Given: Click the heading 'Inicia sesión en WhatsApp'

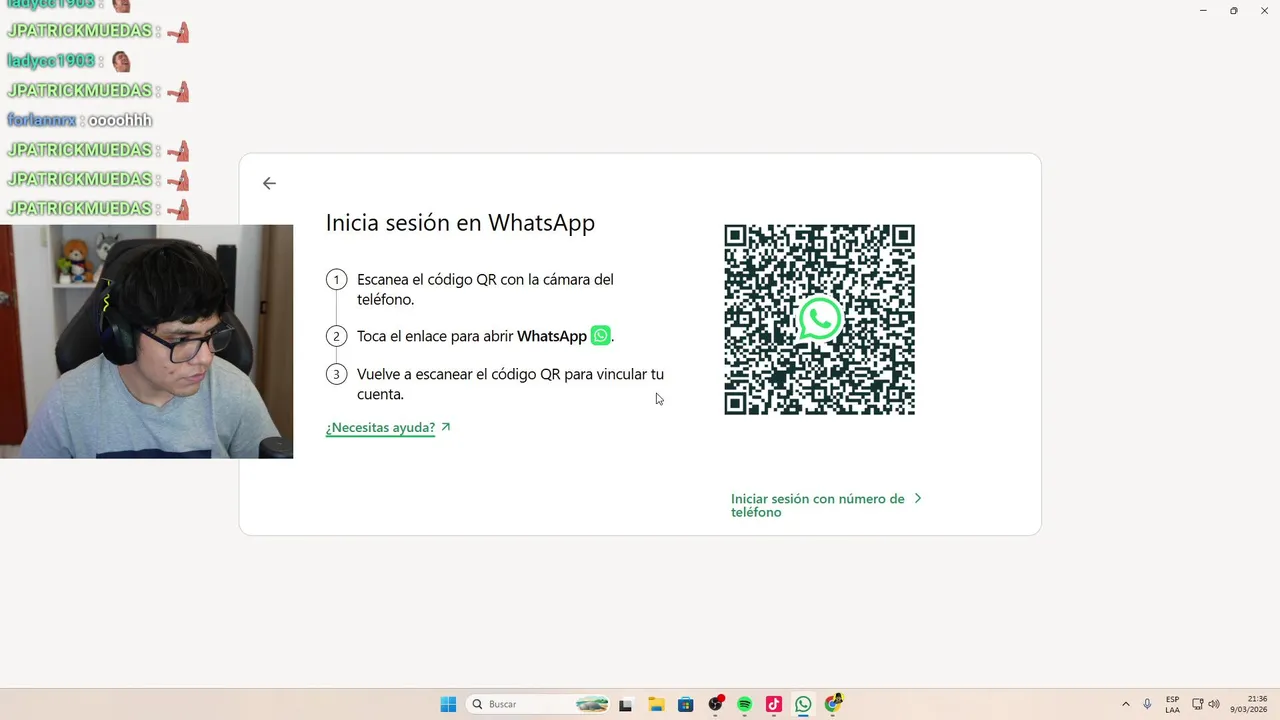Looking at the screenshot, I should click(x=460, y=222).
